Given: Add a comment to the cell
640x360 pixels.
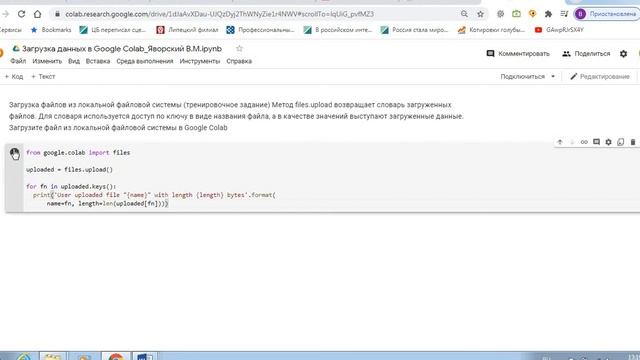Looking at the screenshot, I should point(596,142).
